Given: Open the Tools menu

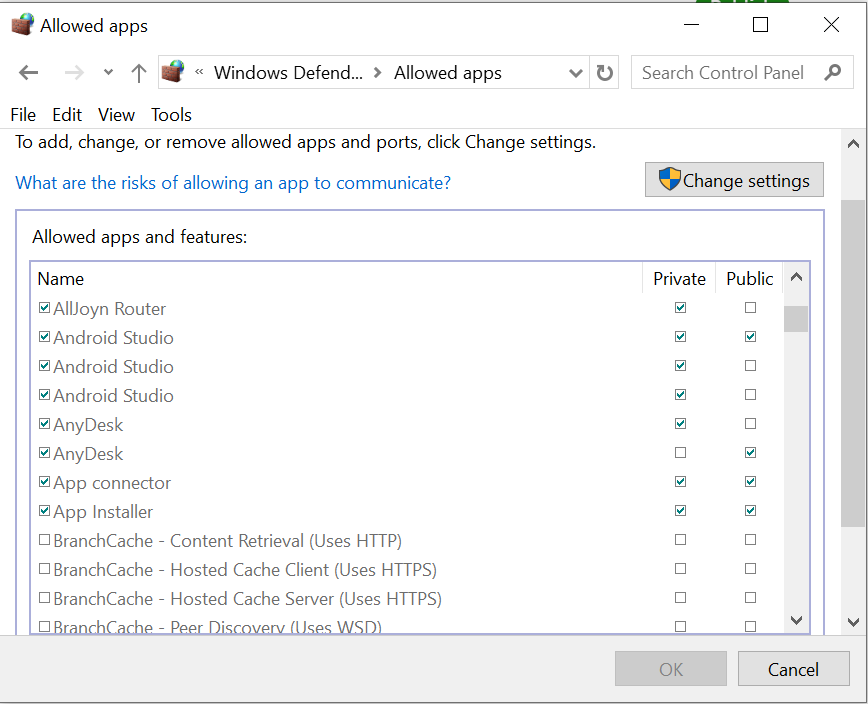Looking at the screenshot, I should click(171, 115).
